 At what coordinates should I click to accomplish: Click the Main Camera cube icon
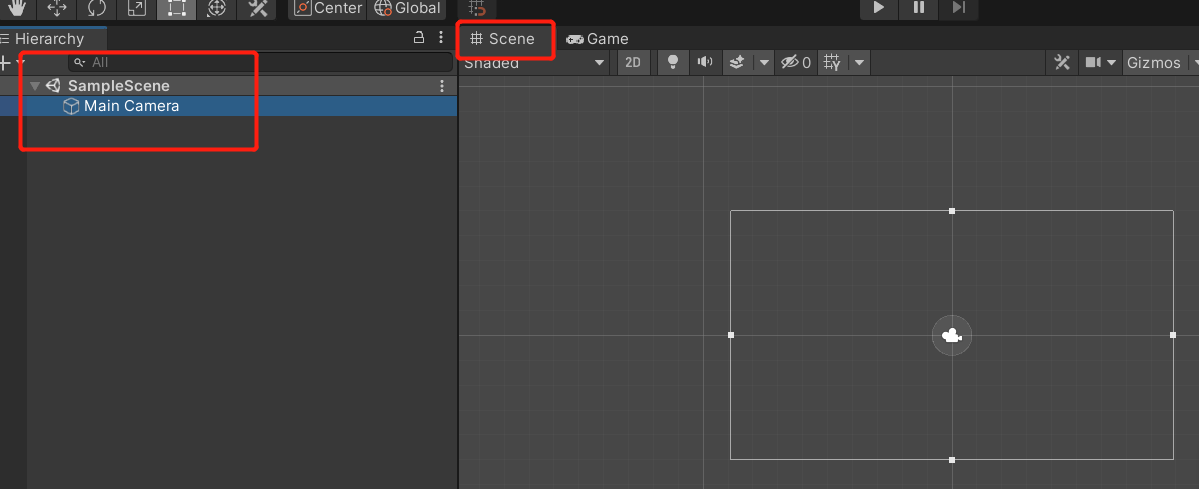point(71,106)
